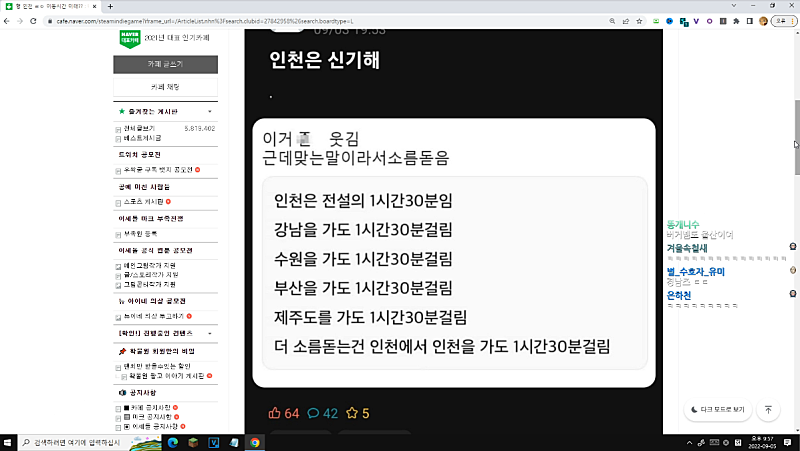The image size is (800, 451).
Task: Select chat user 벌_수호자_유미
Action: (695, 271)
